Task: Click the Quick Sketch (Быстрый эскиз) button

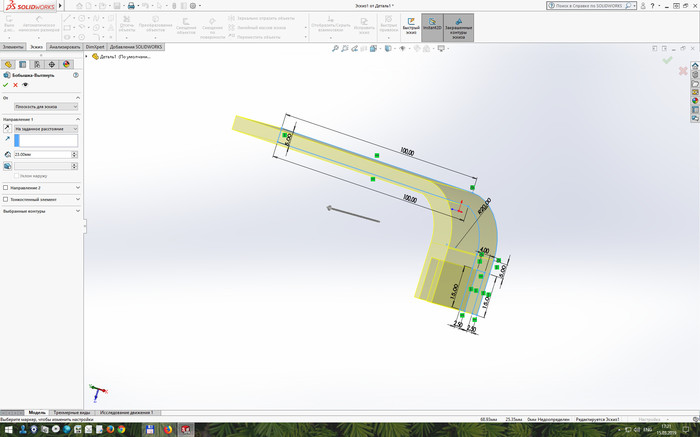Action: 410,27
